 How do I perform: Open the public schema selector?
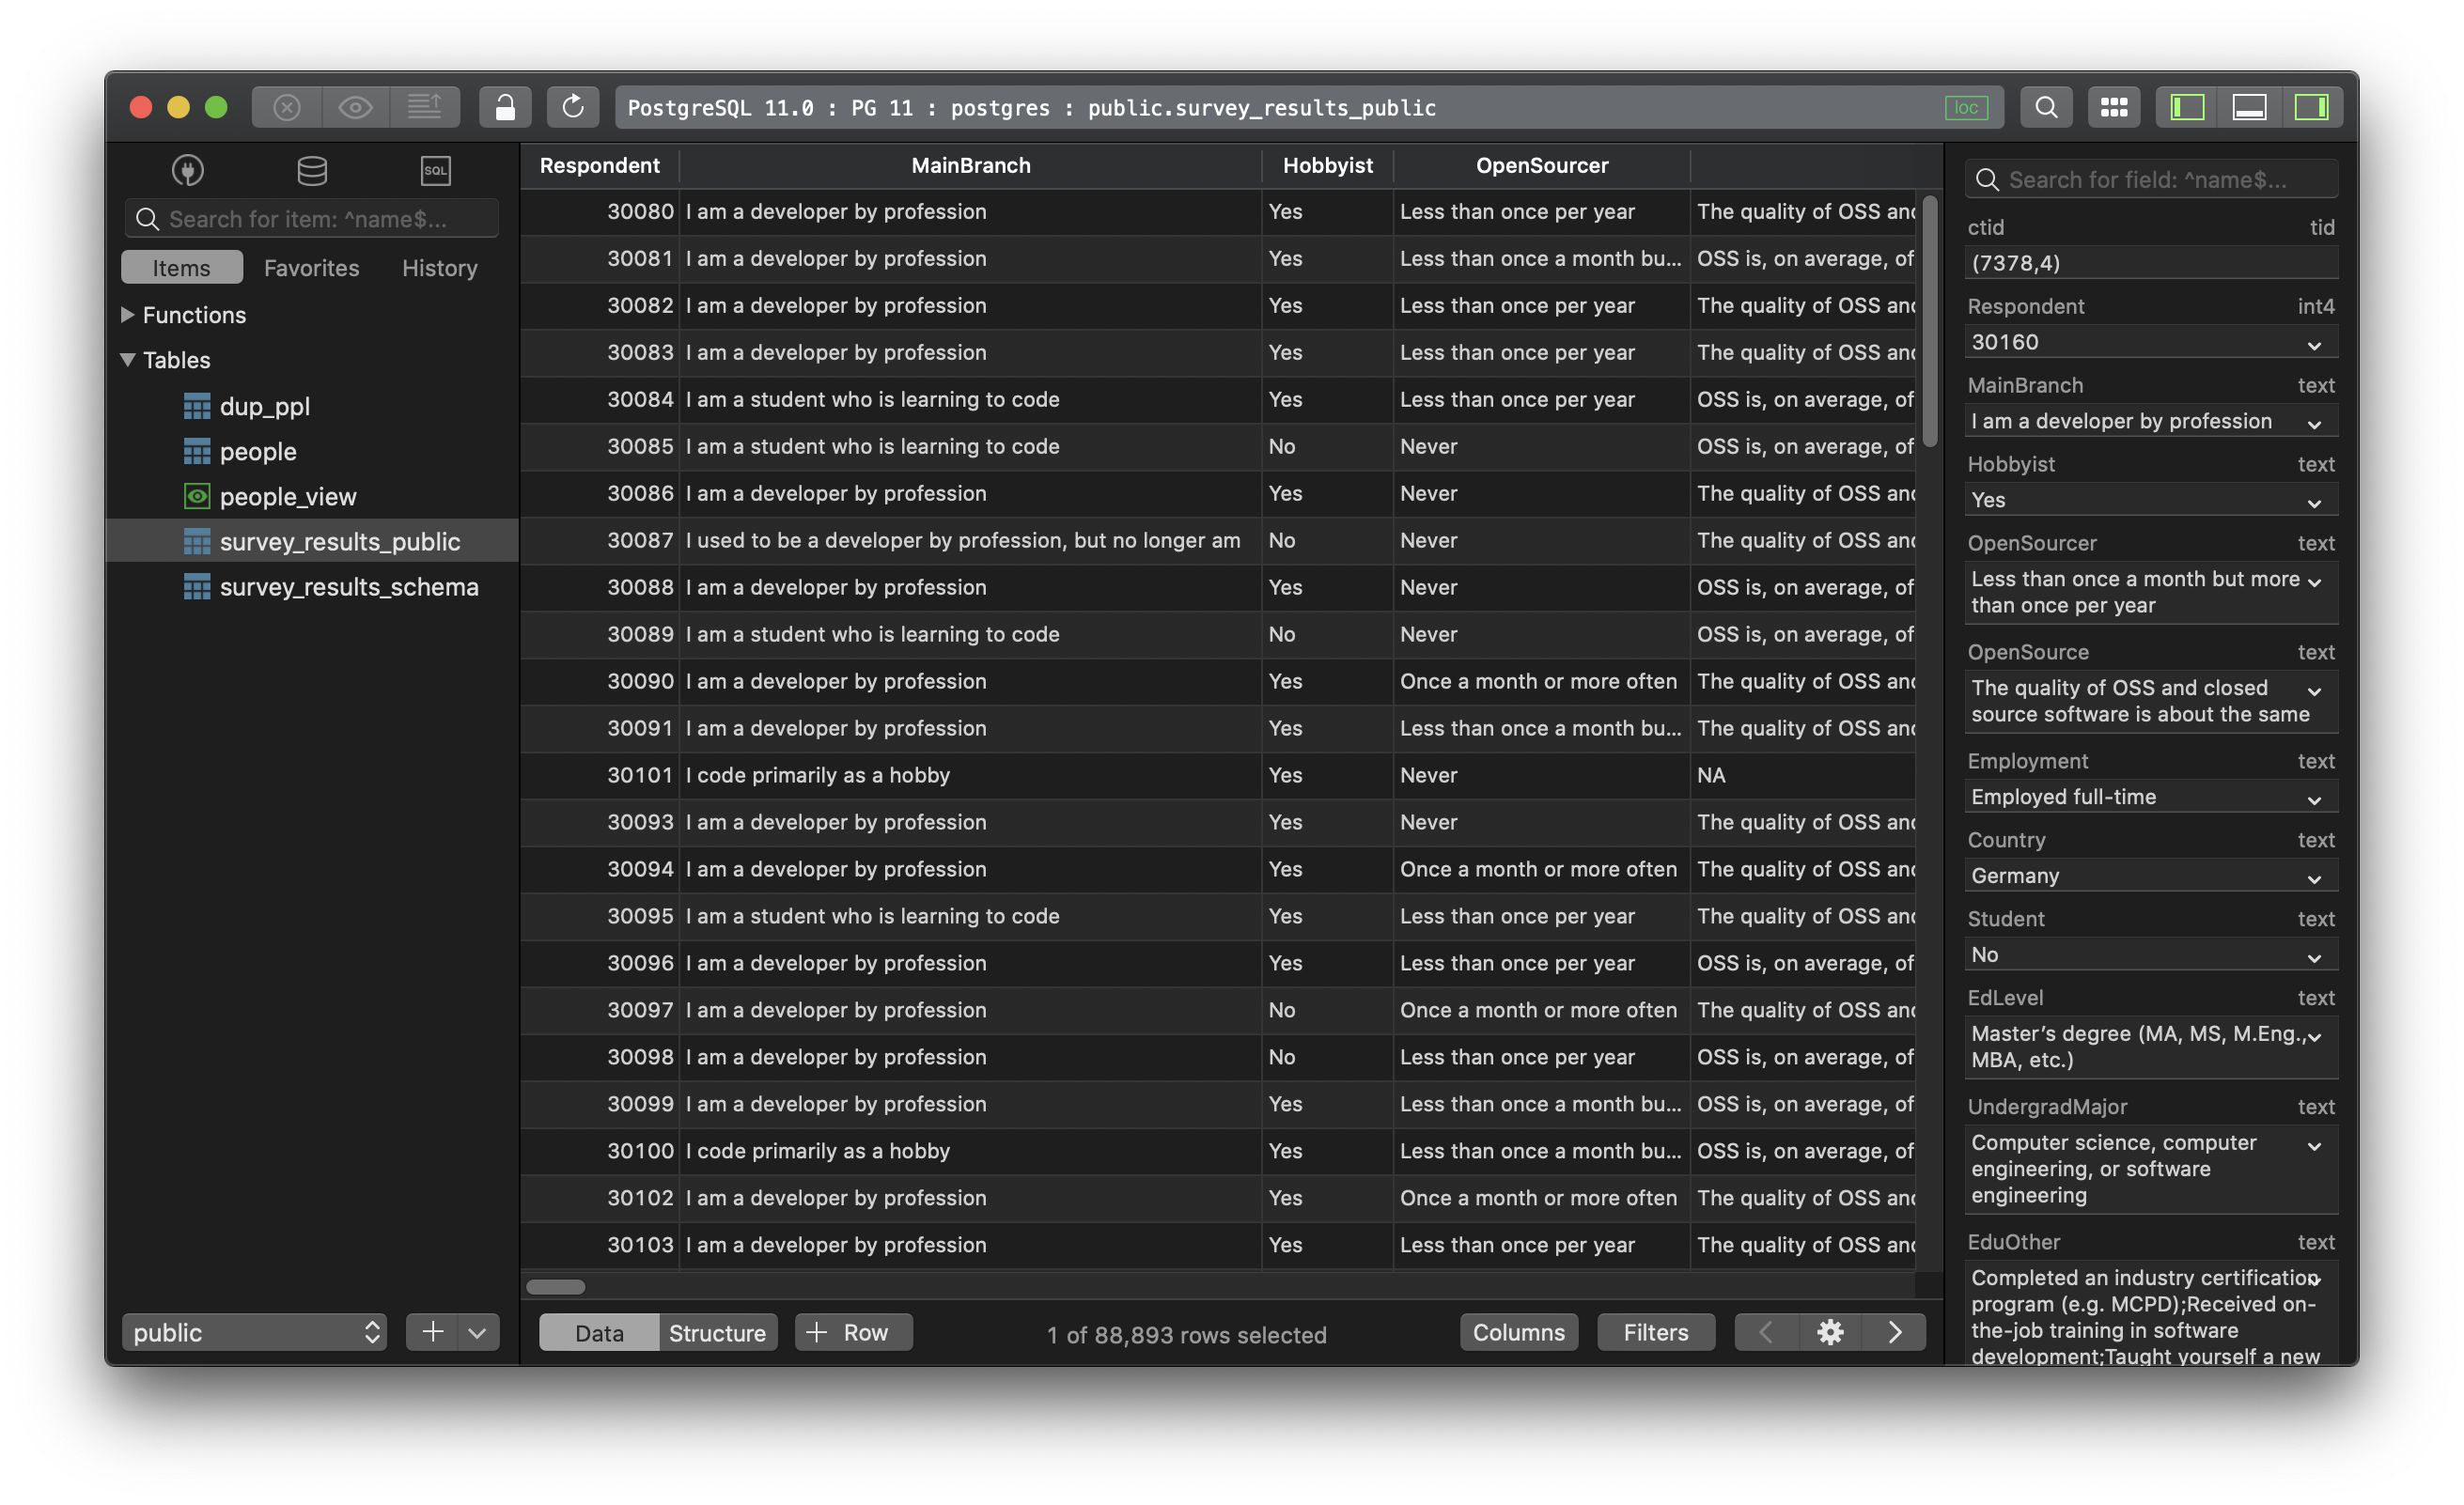click(254, 1331)
